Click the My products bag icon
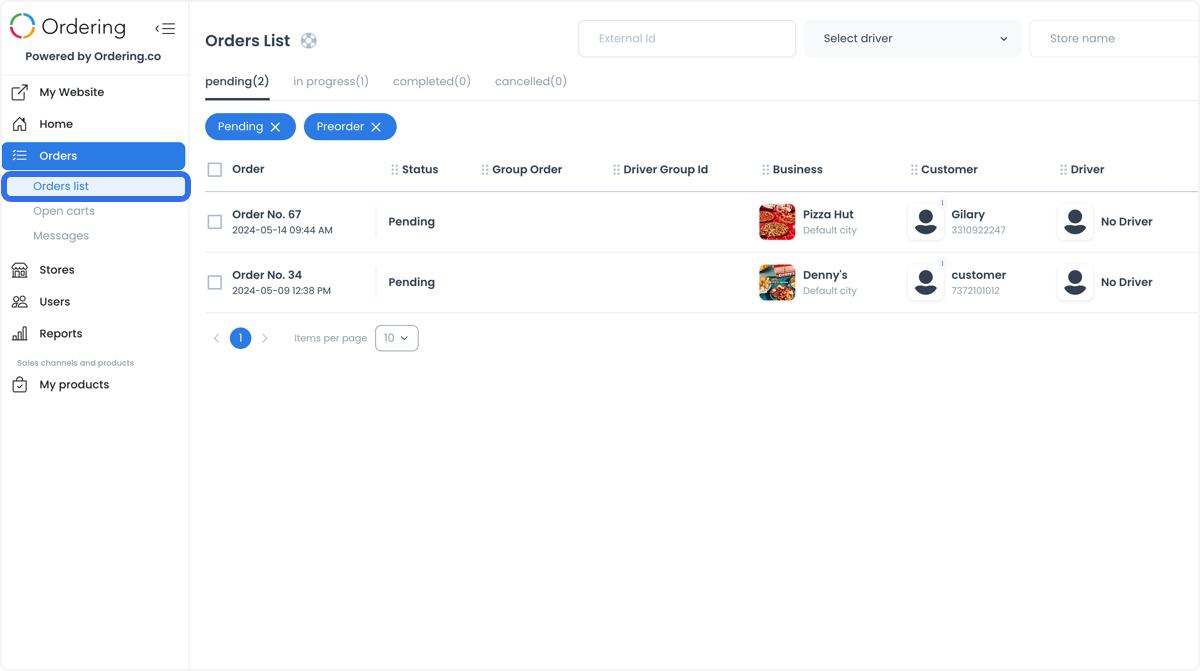This screenshot has width=1200, height=671. pos(19,385)
